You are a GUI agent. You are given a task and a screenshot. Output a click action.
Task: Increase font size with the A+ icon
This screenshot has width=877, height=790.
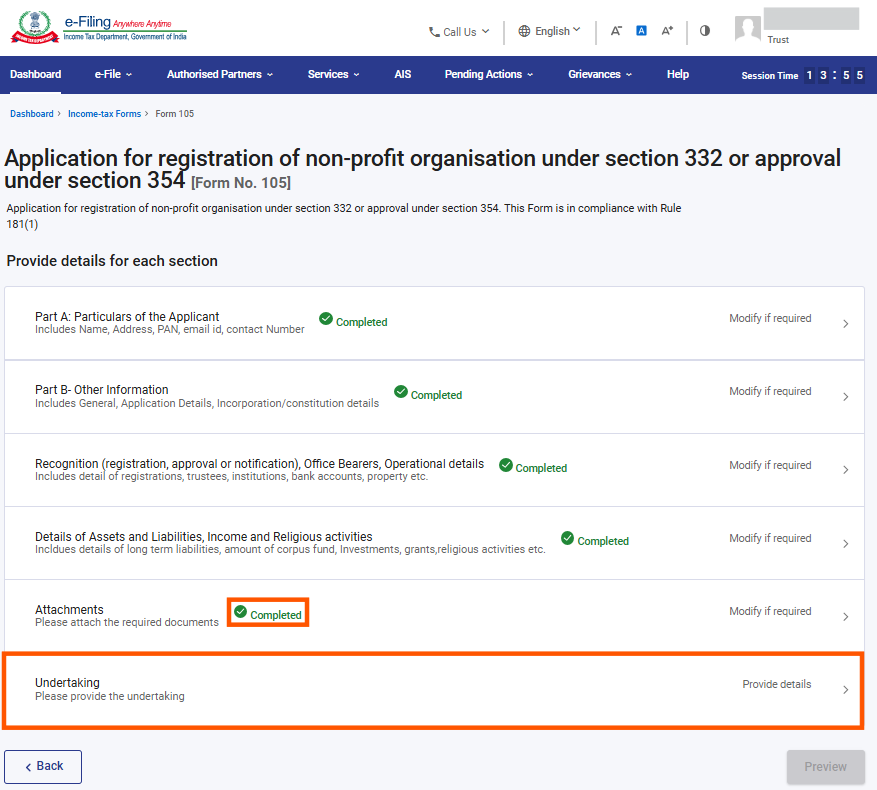click(667, 31)
